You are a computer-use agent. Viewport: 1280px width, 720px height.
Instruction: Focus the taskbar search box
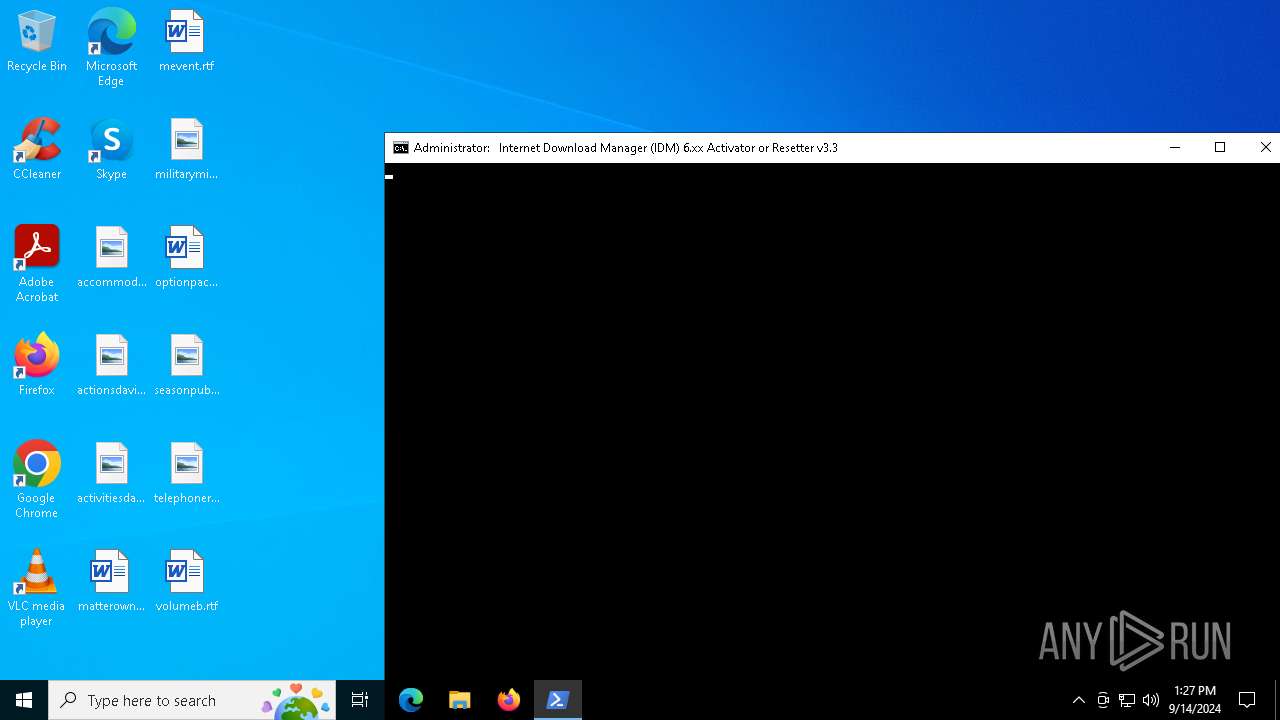coord(193,700)
